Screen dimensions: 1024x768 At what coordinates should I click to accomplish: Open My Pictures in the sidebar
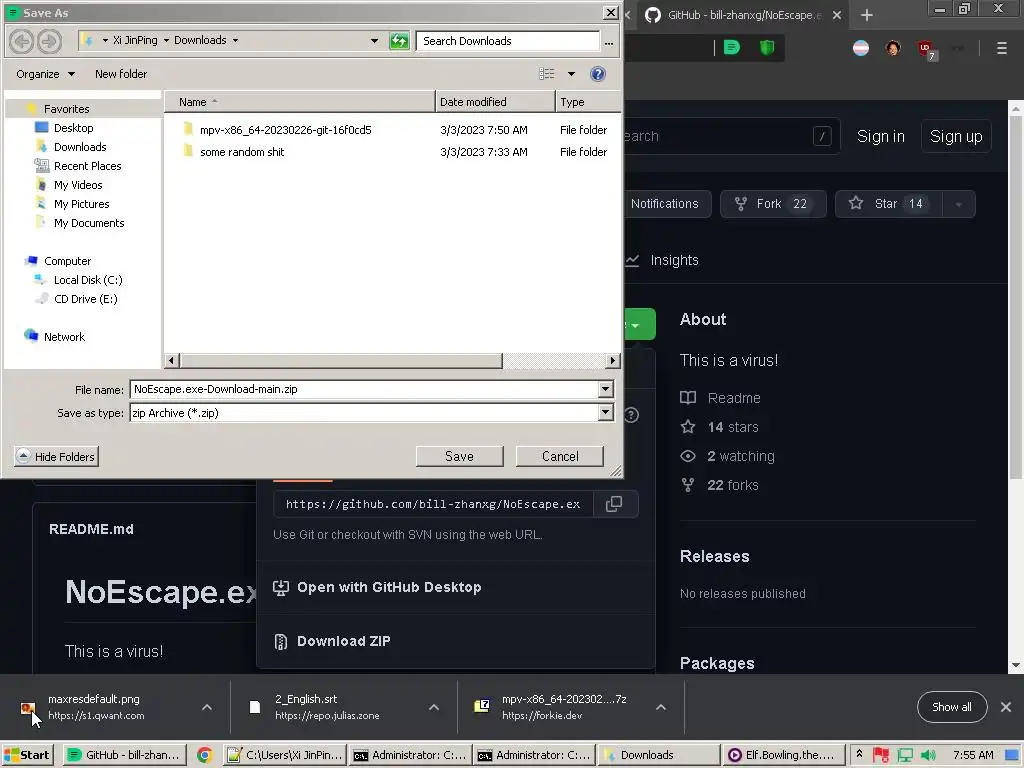coord(81,204)
